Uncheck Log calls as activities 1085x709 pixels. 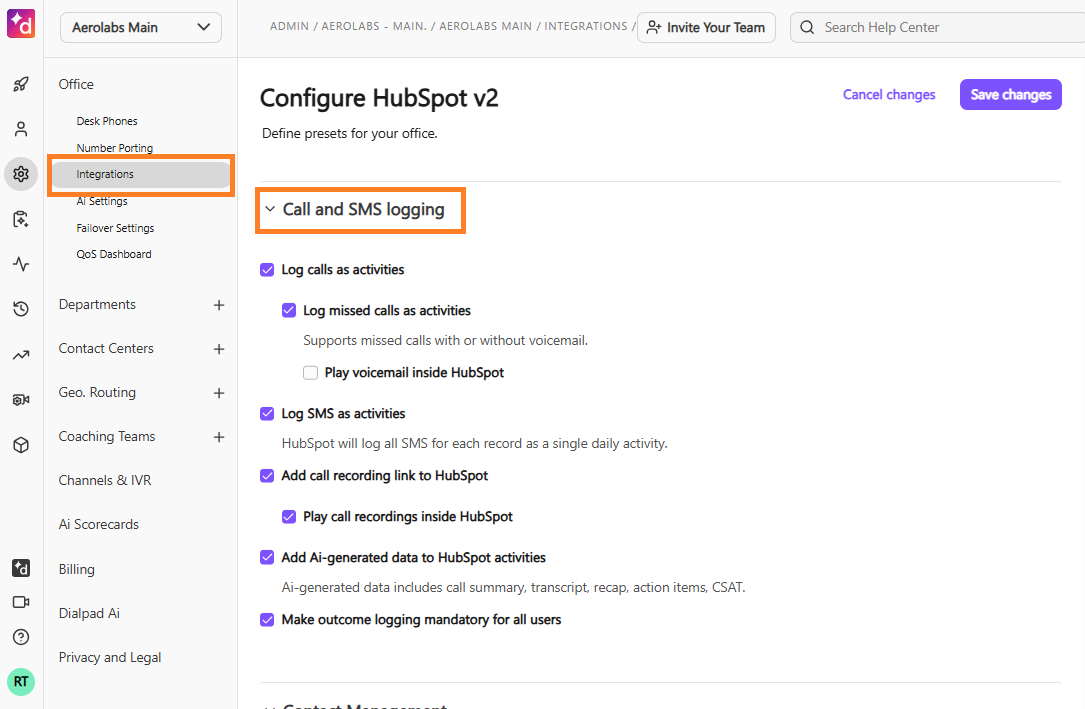[267, 270]
